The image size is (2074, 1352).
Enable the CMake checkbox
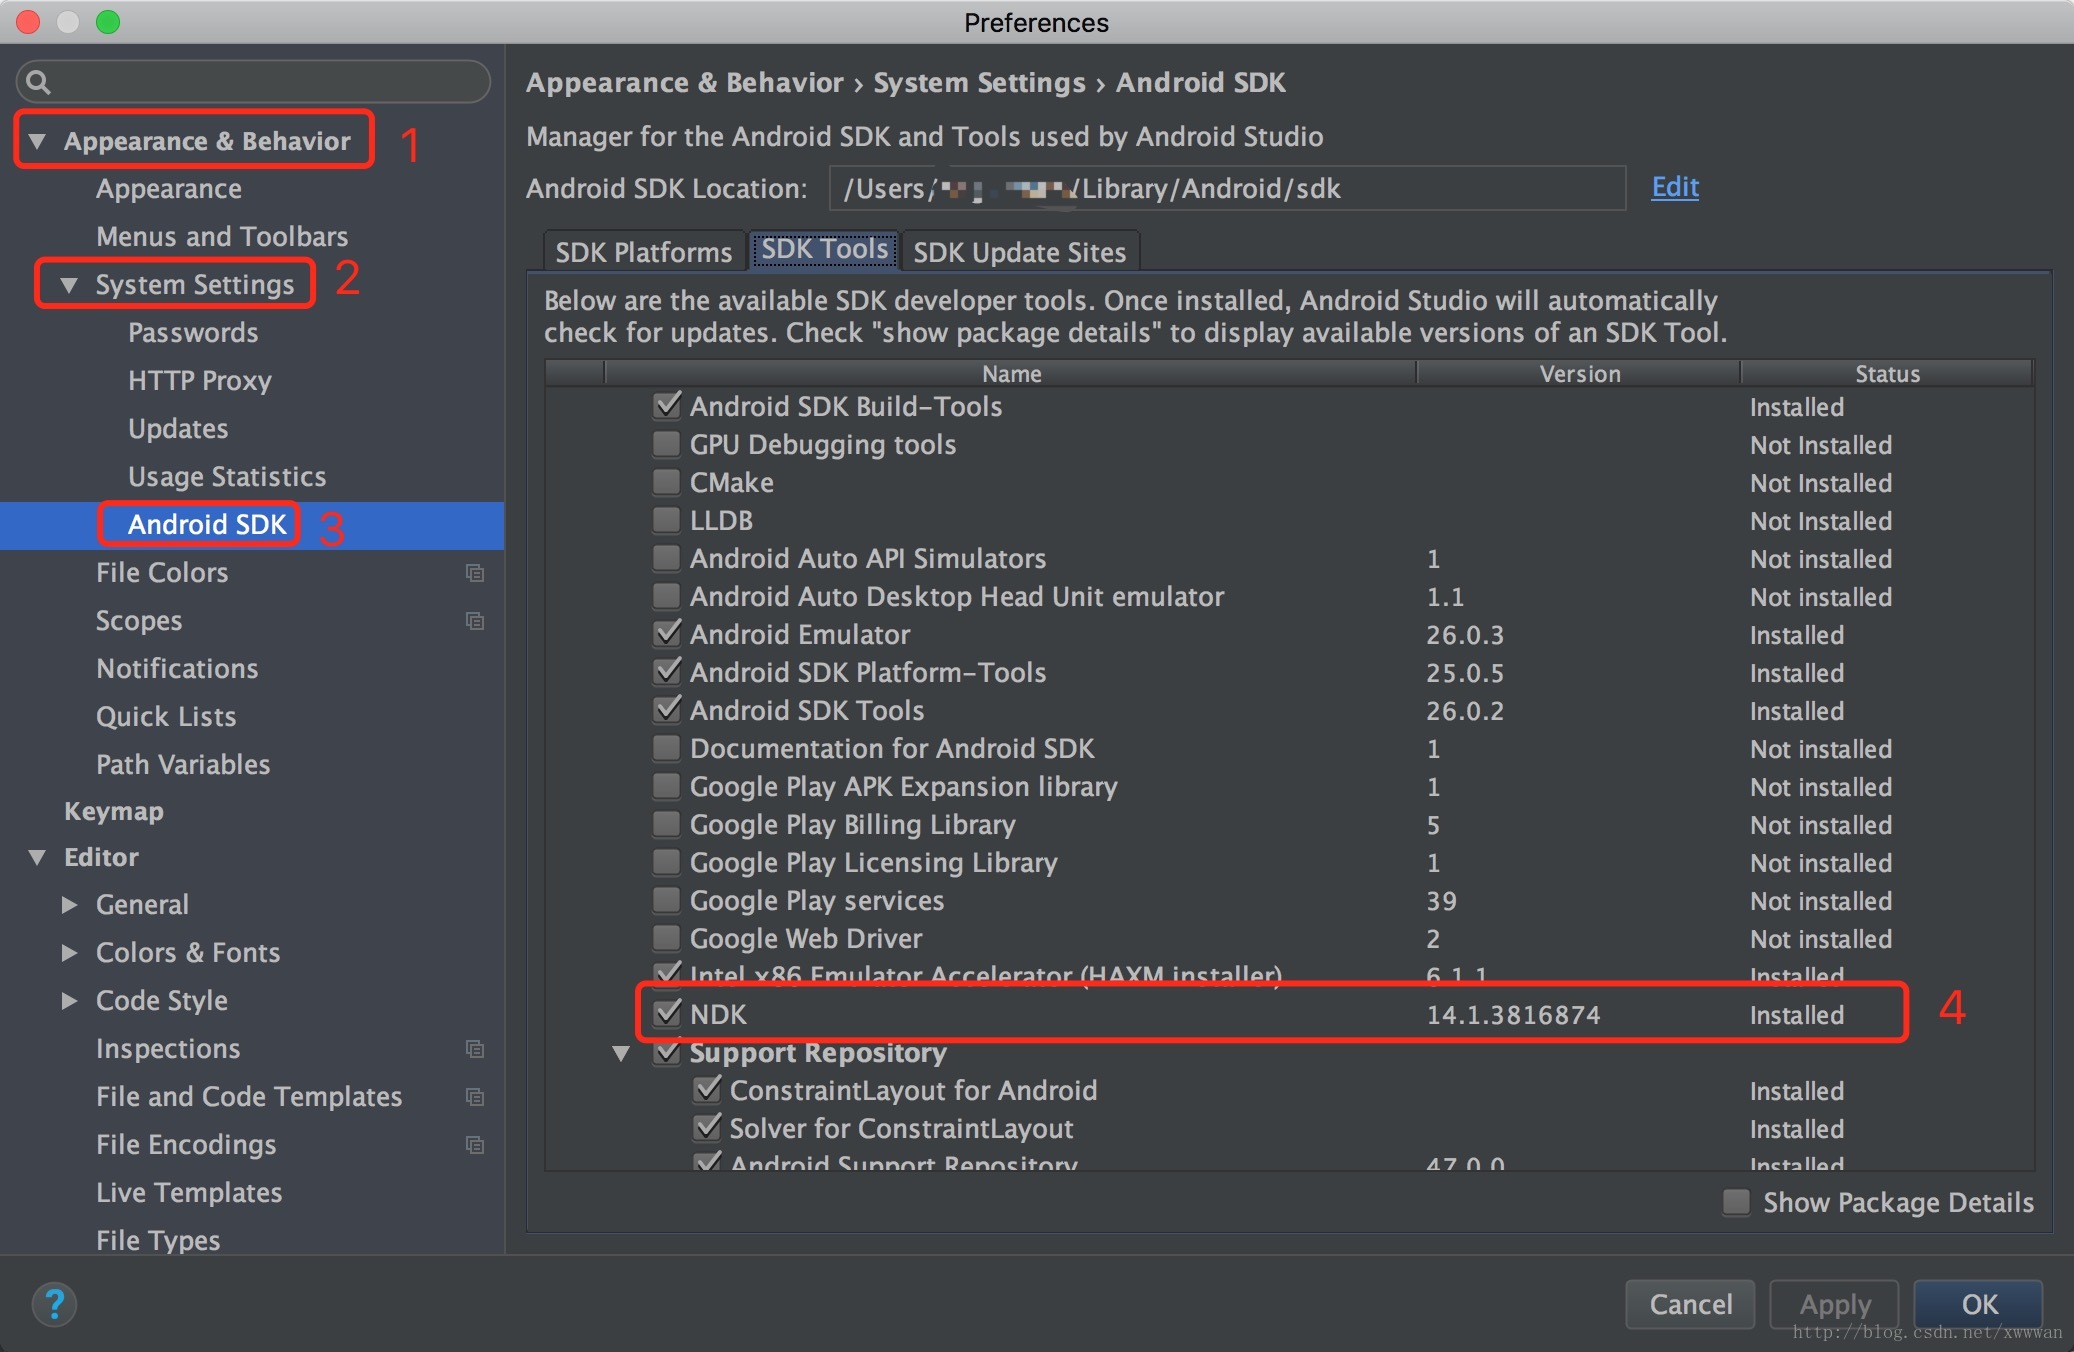(x=667, y=482)
